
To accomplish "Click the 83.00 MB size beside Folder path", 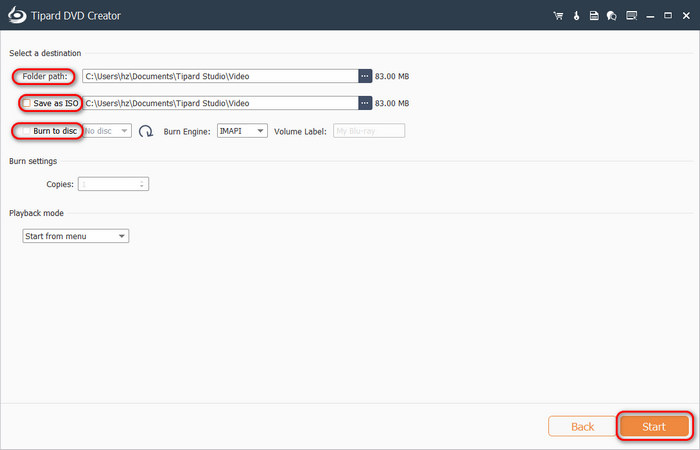I will pos(392,76).
